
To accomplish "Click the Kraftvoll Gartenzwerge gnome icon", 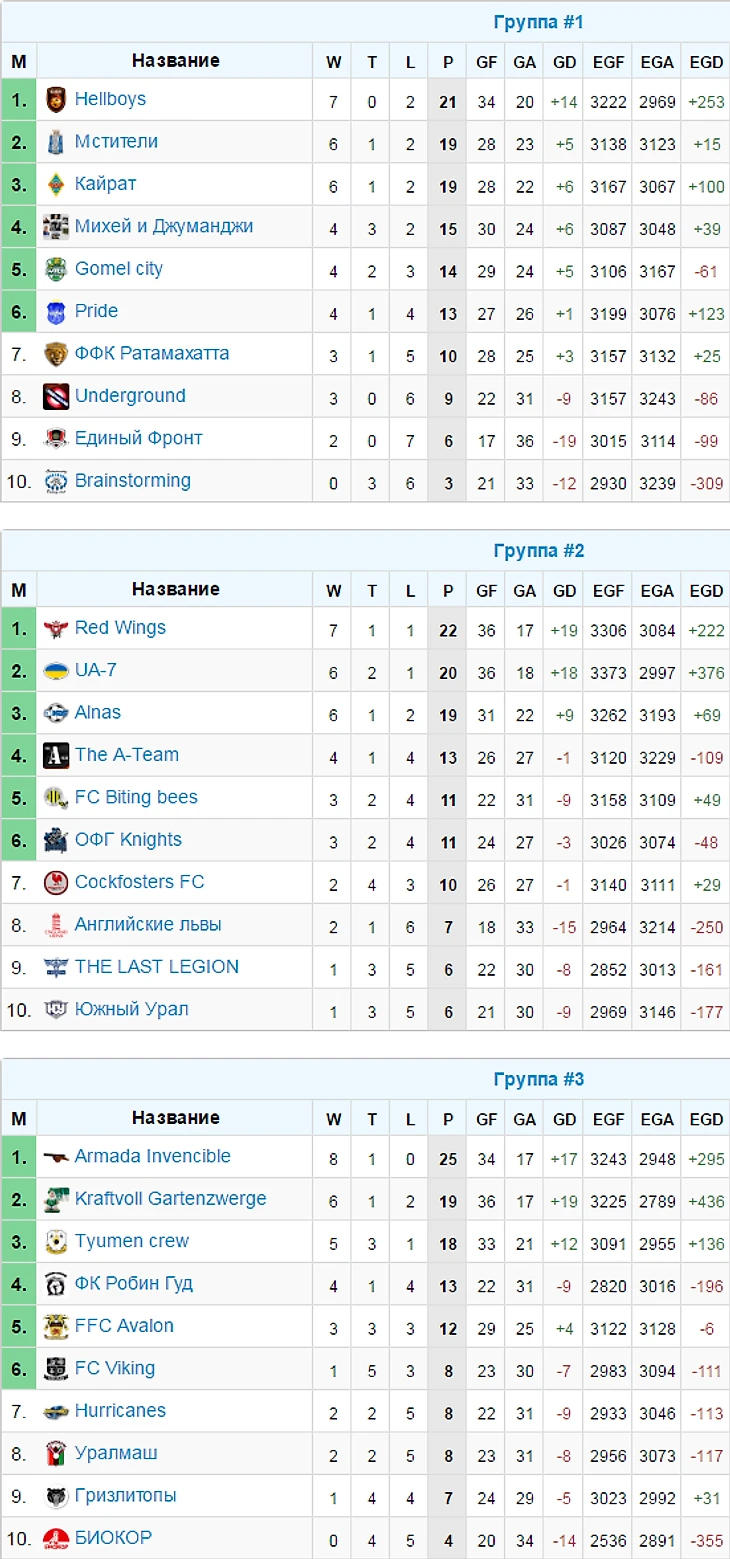I will pos(56,1200).
